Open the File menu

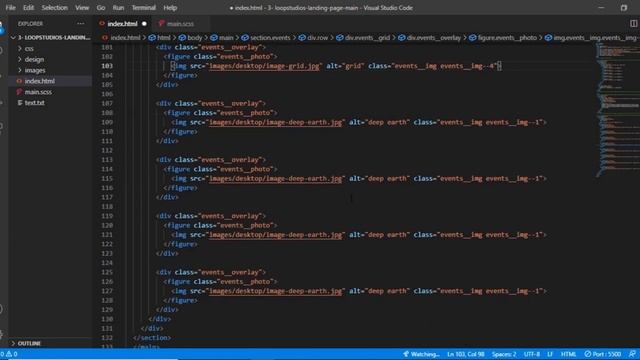click(x=10, y=8)
